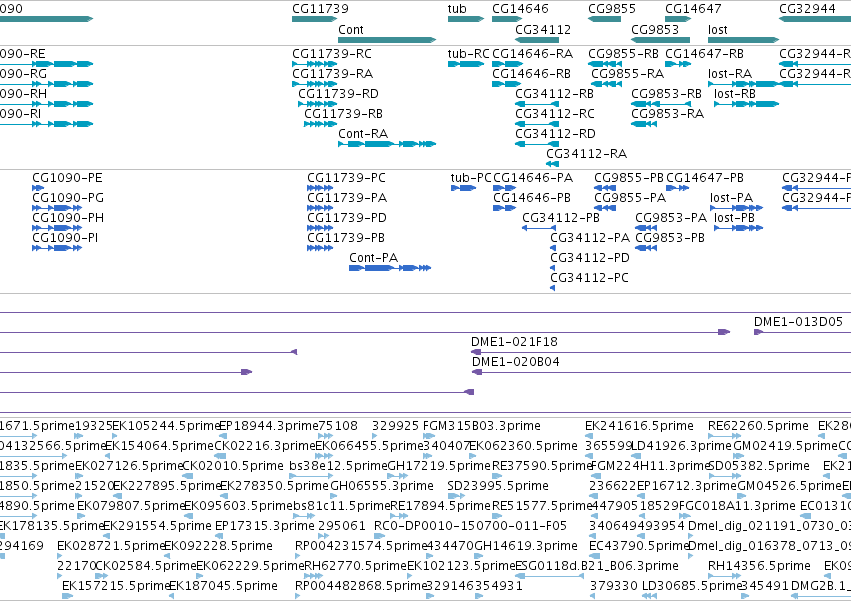The image size is (851, 601).
Task: Select the CG11739-RB transcript label
Action: coord(343,114)
